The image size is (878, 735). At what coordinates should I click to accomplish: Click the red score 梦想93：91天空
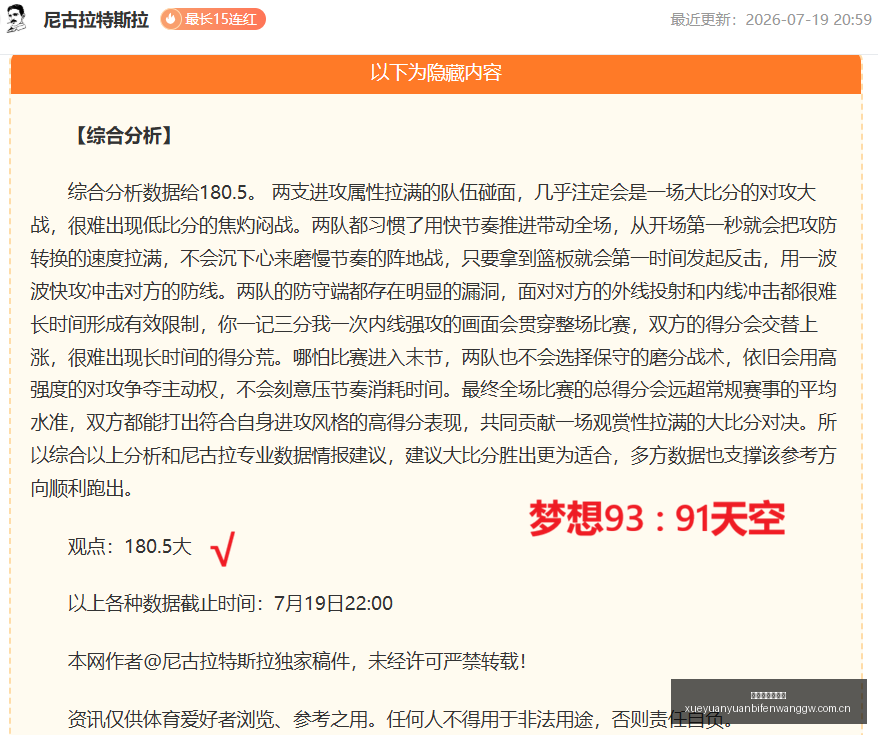(x=657, y=519)
